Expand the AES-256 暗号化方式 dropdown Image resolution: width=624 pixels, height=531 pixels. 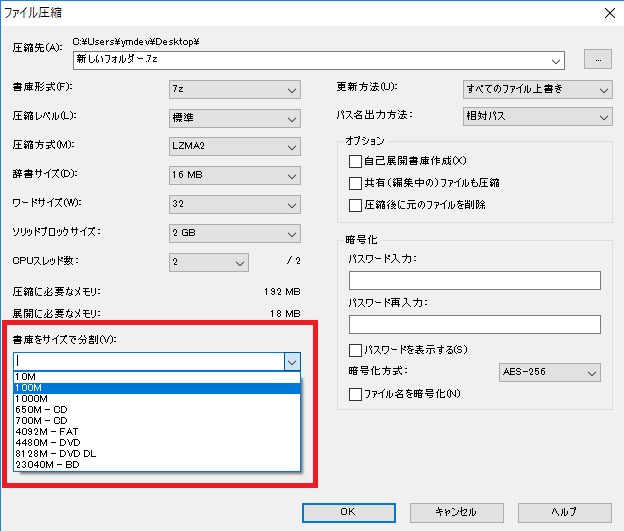click(549, 373)
